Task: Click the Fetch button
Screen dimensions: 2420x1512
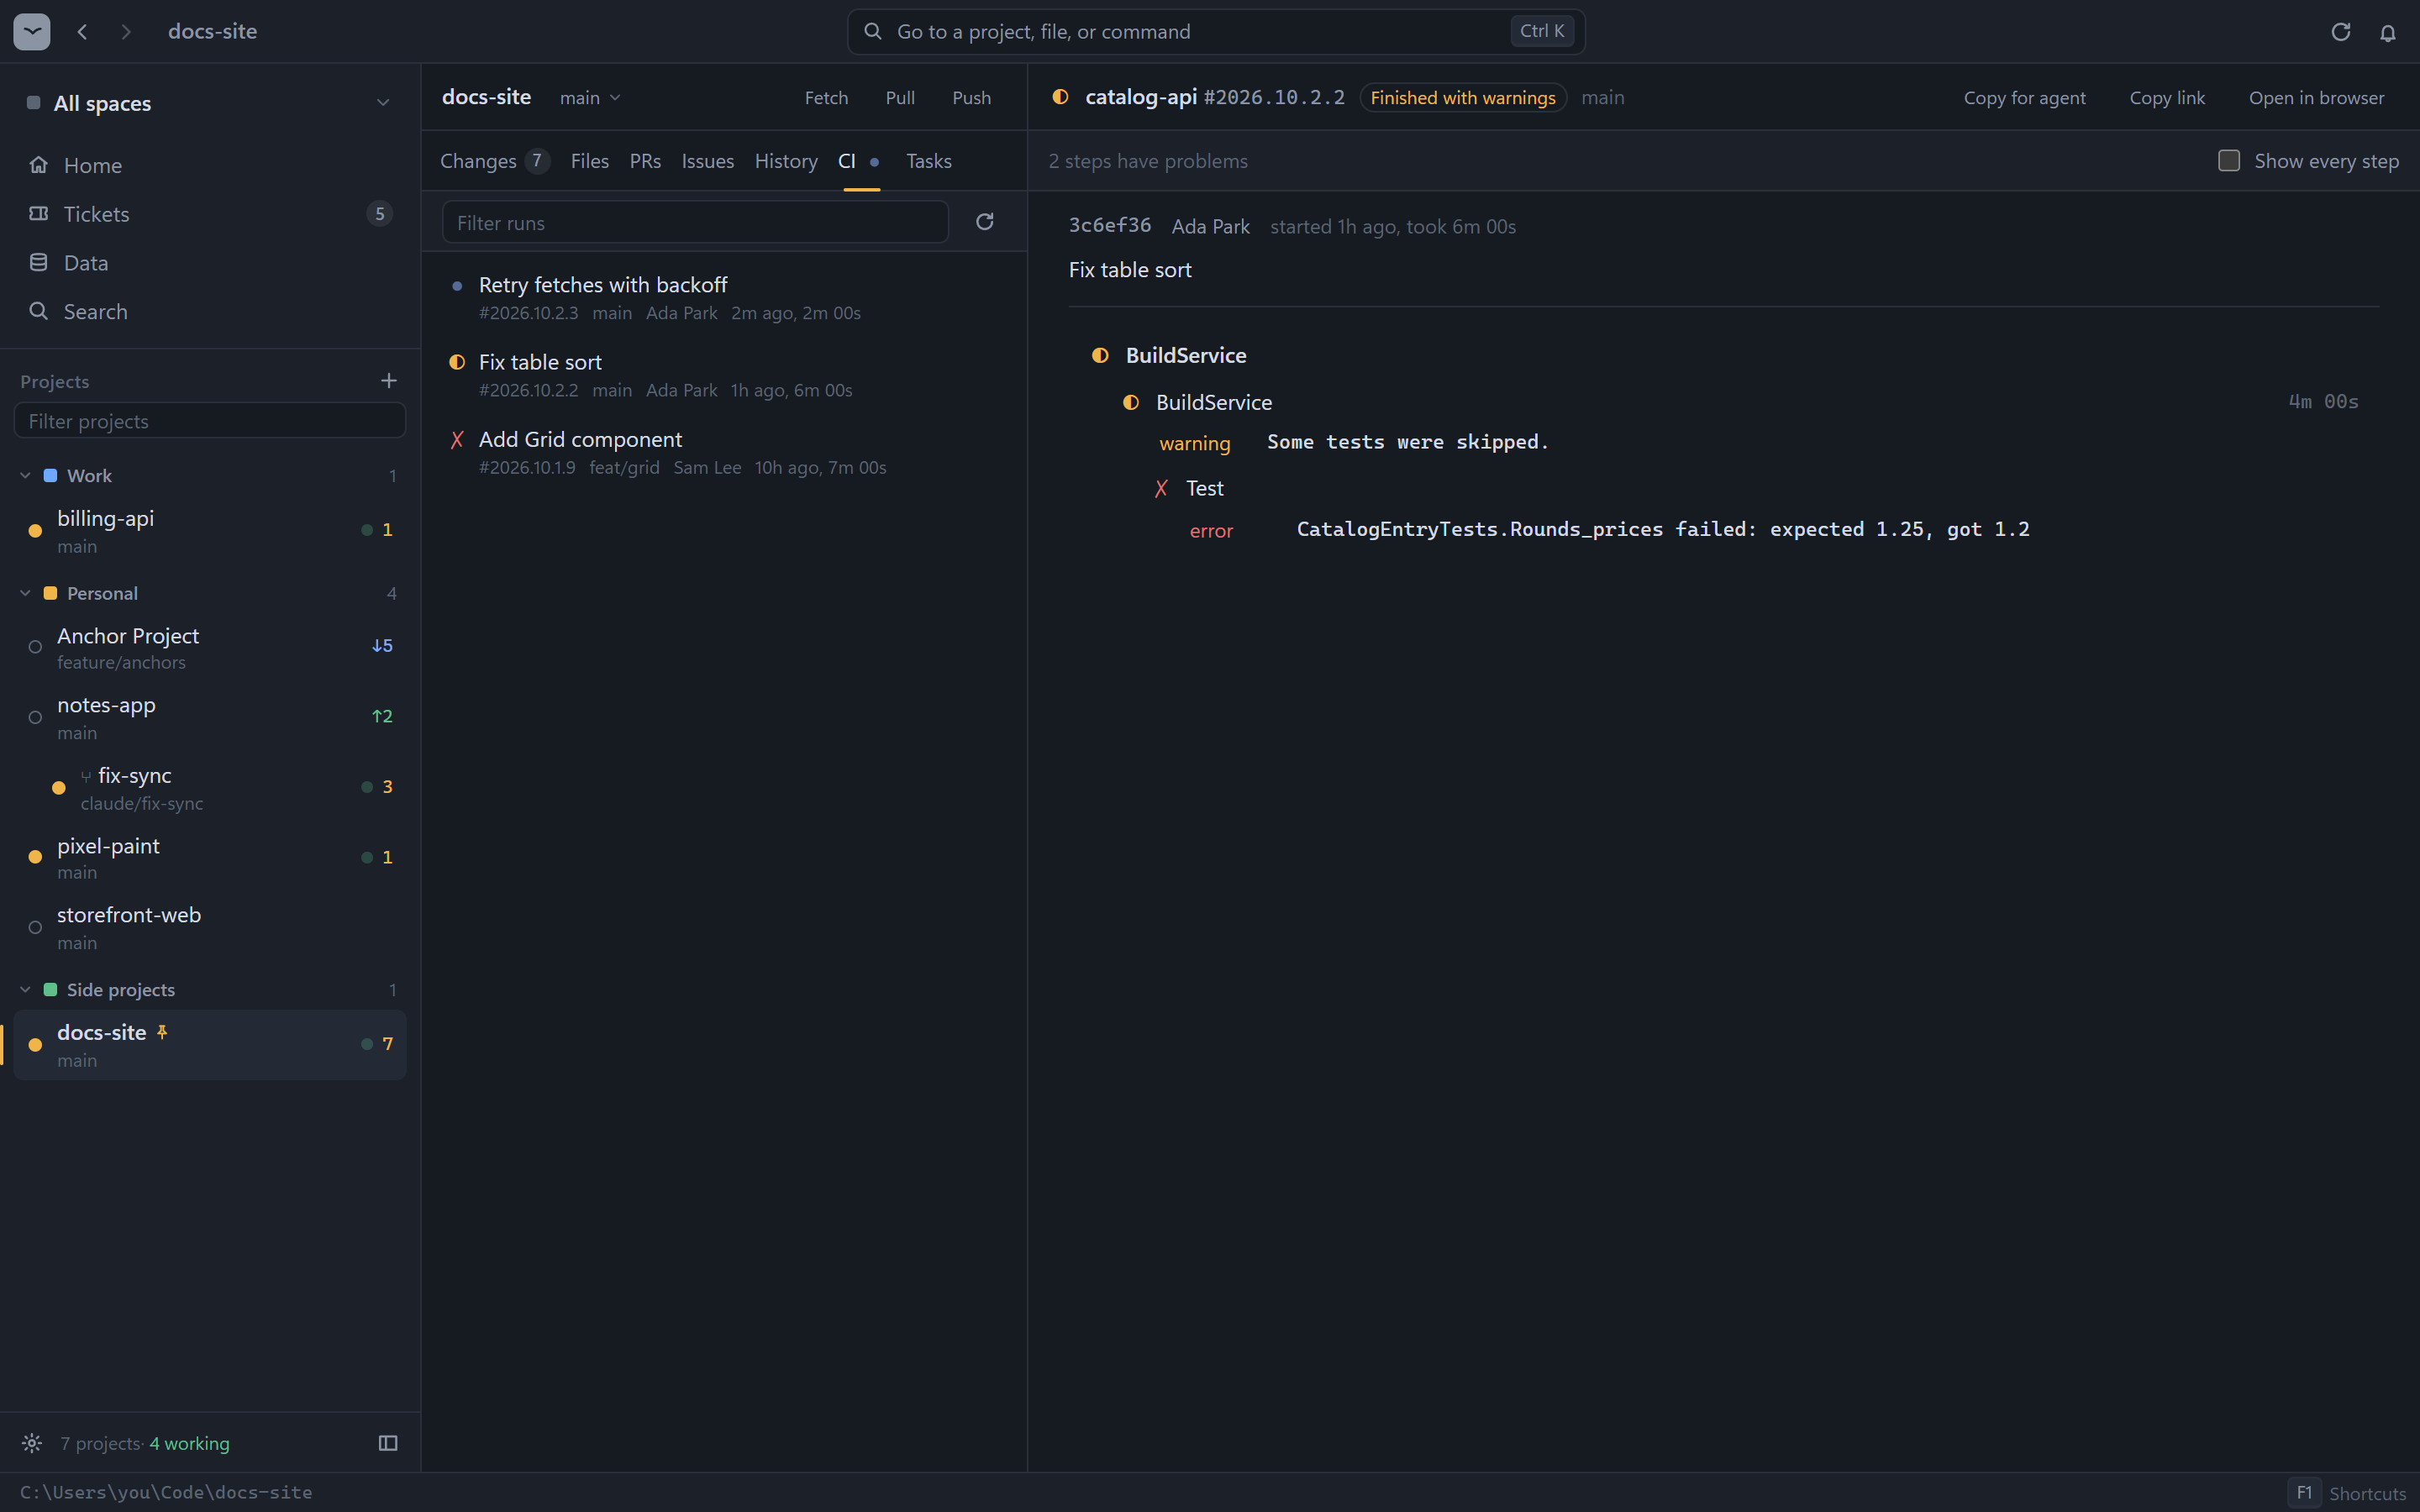Action: click(x=826, y=98)
